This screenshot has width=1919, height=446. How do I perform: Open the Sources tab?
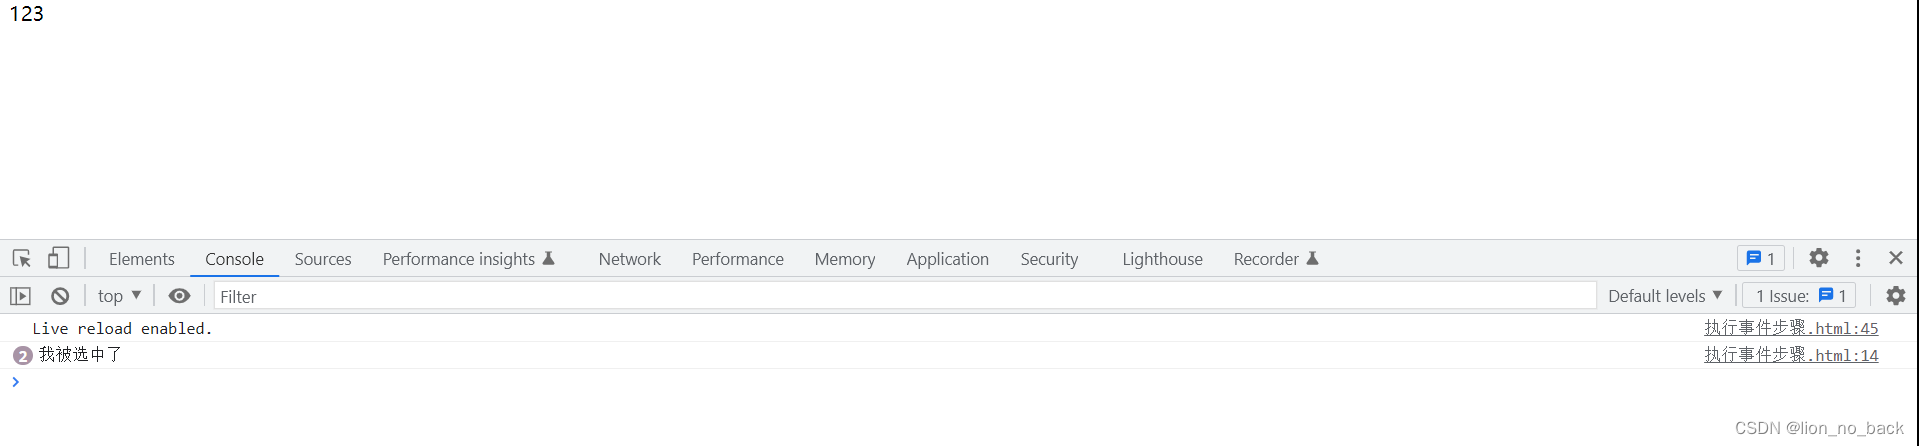coord(323,259)
